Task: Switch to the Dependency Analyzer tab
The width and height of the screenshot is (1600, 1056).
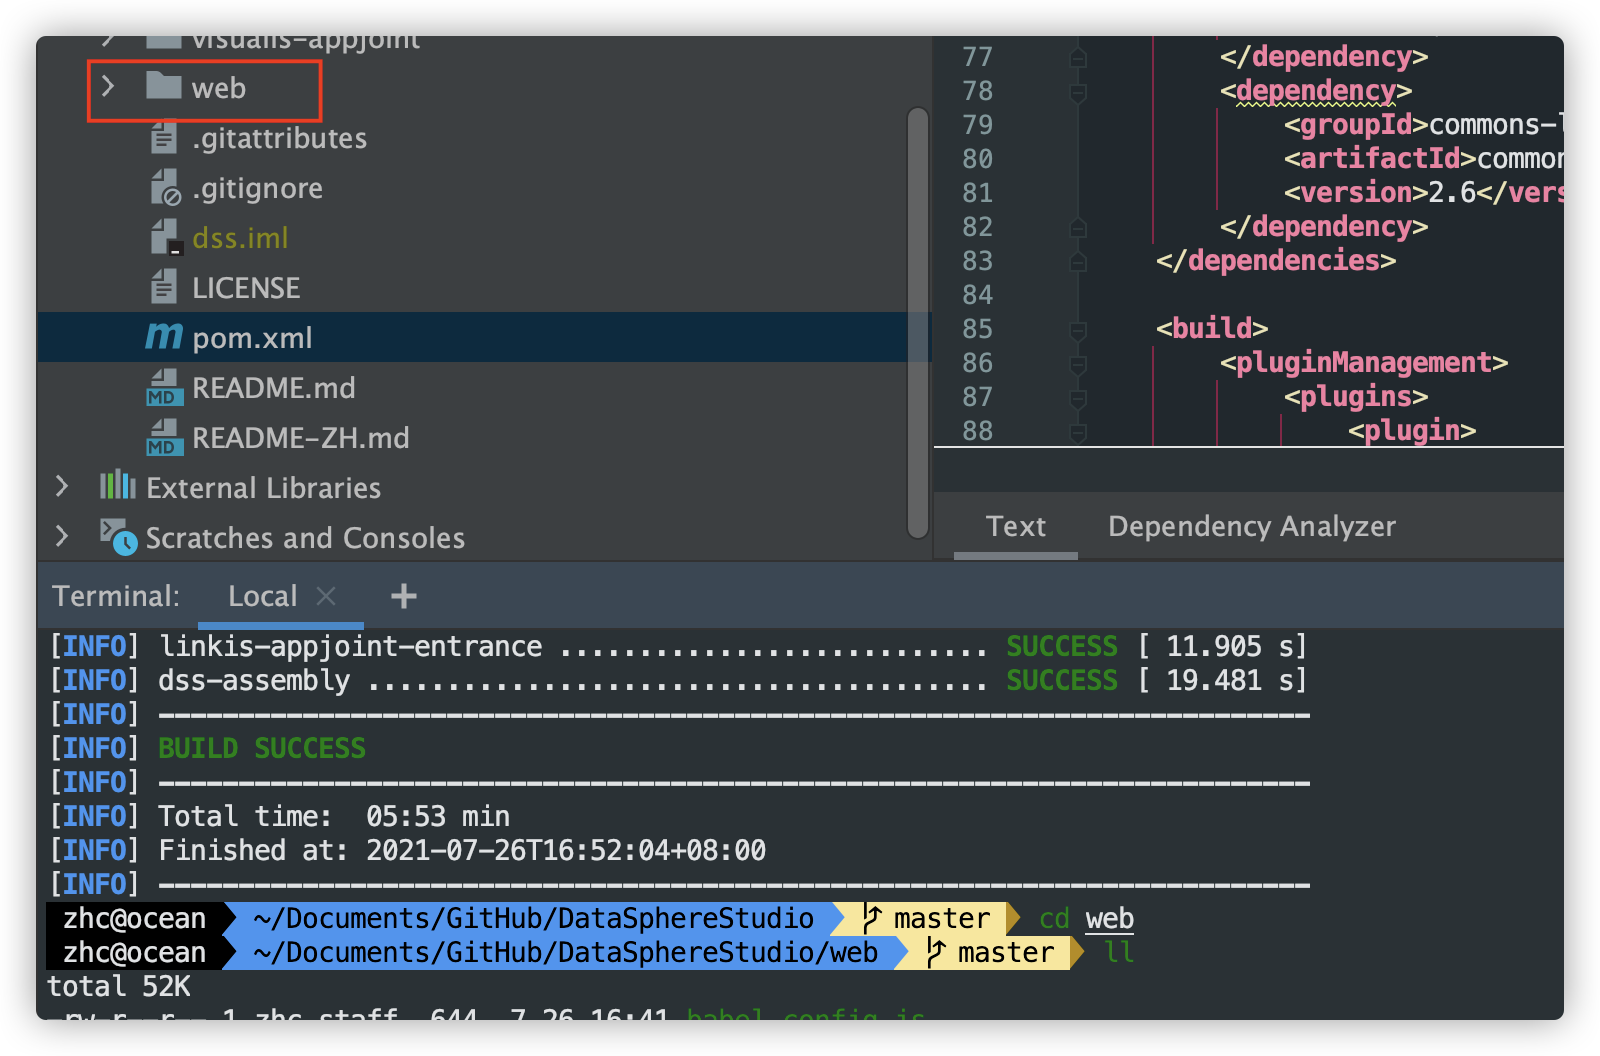Action: (x=1250, y=526)
